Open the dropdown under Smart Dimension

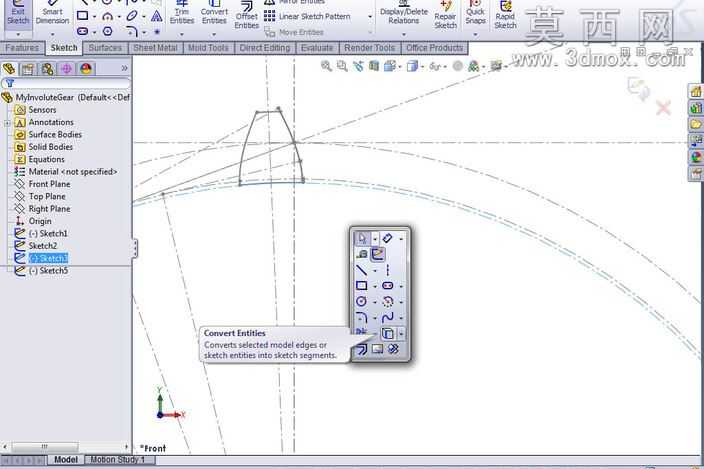click(x=52, y=35)
